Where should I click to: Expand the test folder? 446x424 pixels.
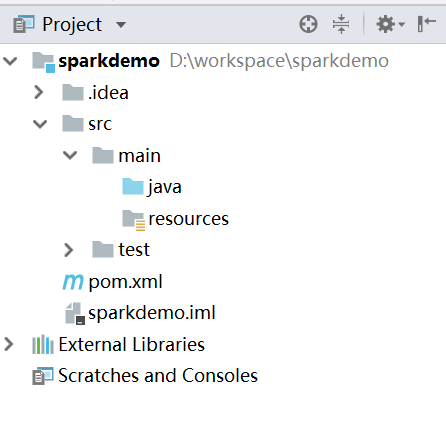coord(69,250)
